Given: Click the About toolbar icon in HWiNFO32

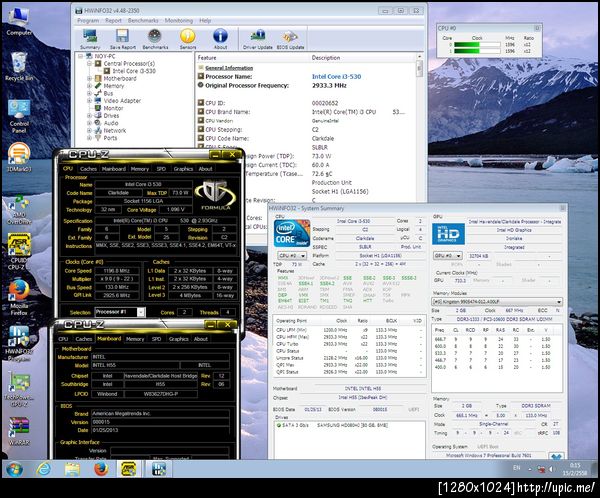Looking at the screenshot, I should pyautogui.click(x=220, y=39).
